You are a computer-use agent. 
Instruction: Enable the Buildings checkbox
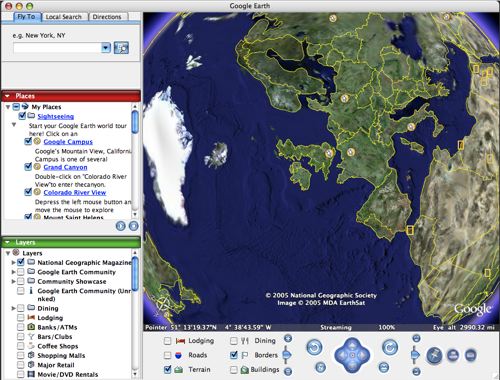coord(234,369)
